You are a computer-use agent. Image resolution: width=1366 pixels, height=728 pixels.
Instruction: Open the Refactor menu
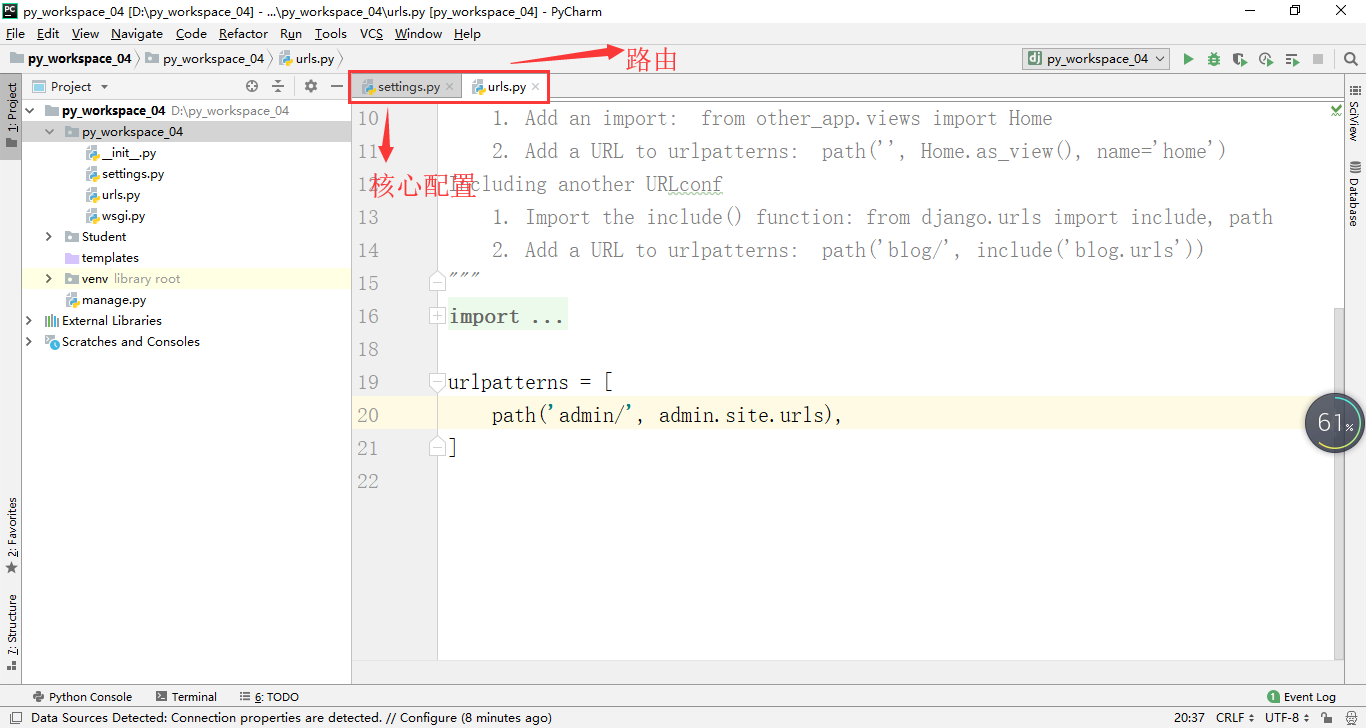244,33
